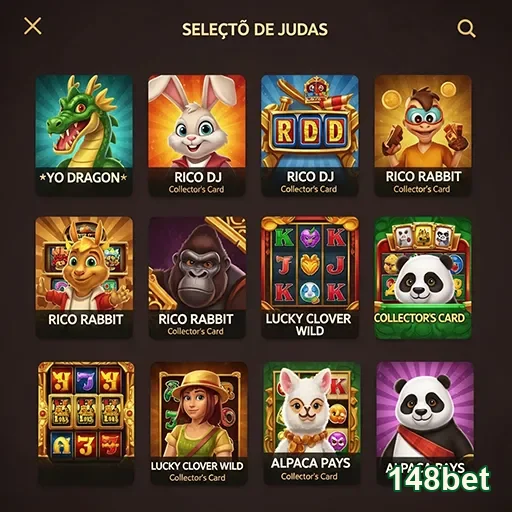Open the Lucky Clover Wild slot reels tile
Screen dimensions: 512x512
(x=310, y=277)
